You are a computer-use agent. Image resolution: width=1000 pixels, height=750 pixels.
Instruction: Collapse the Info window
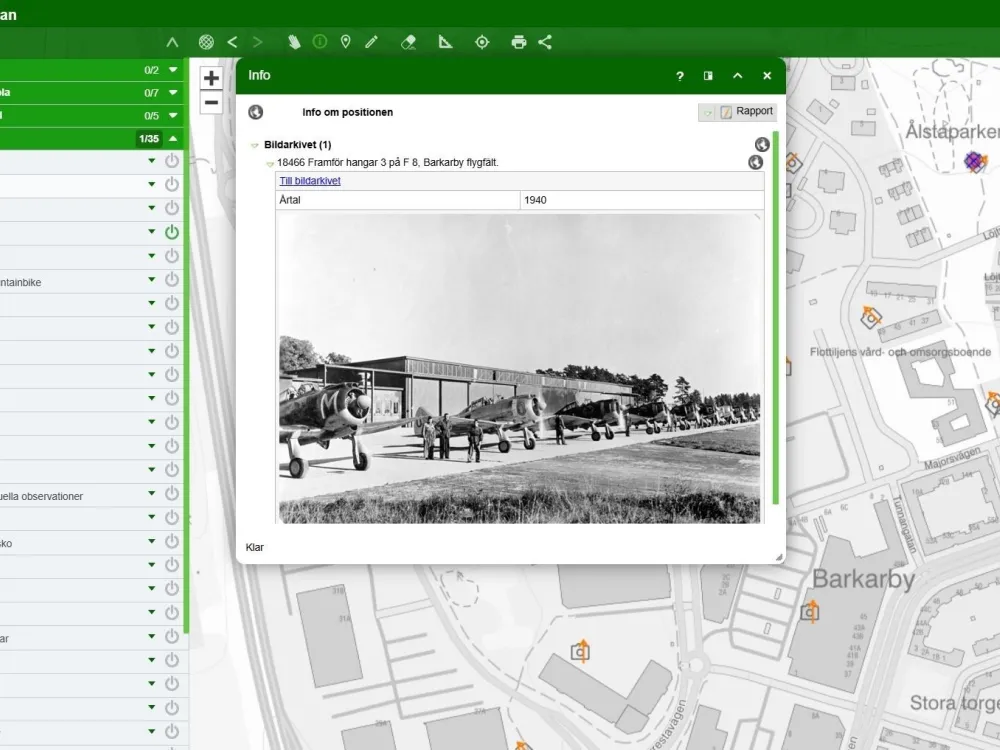pos(737,76)
